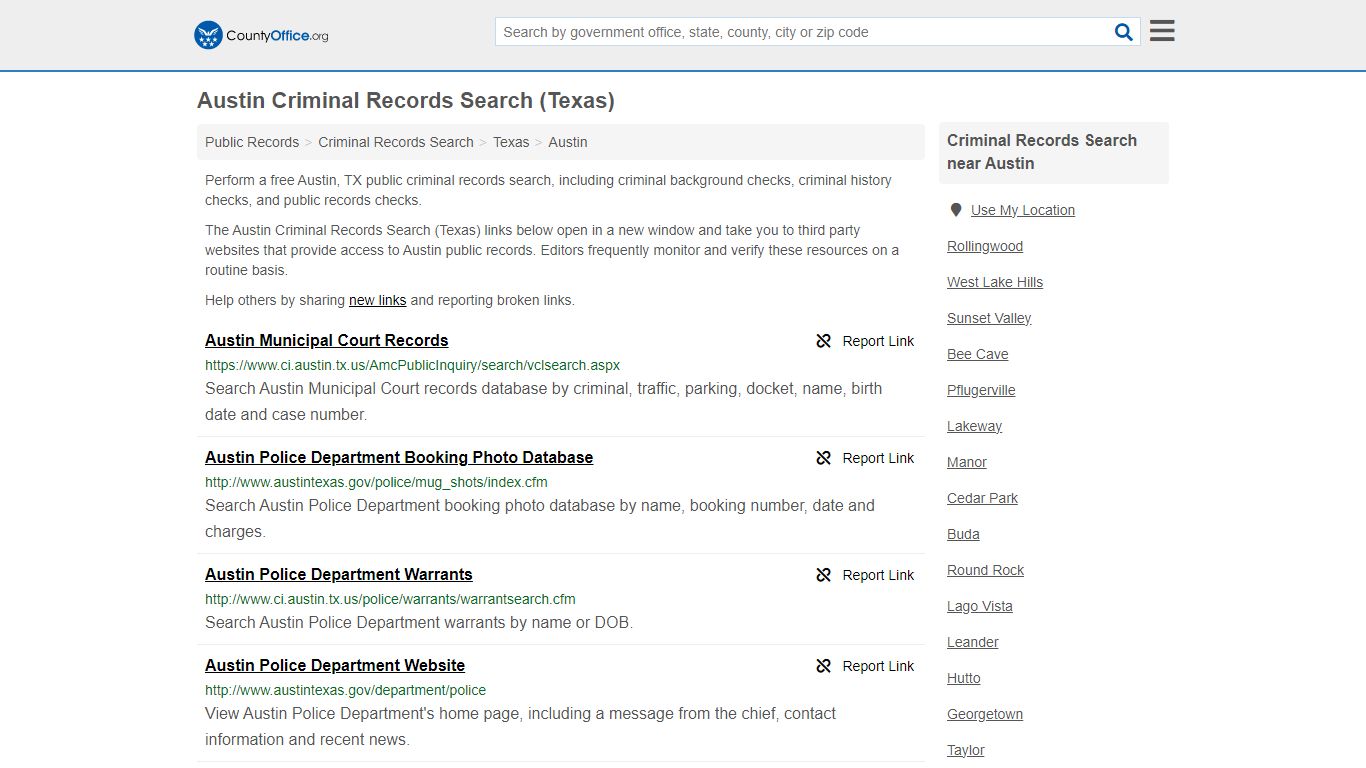Open Leander criminal records

(x=973, y=642)
